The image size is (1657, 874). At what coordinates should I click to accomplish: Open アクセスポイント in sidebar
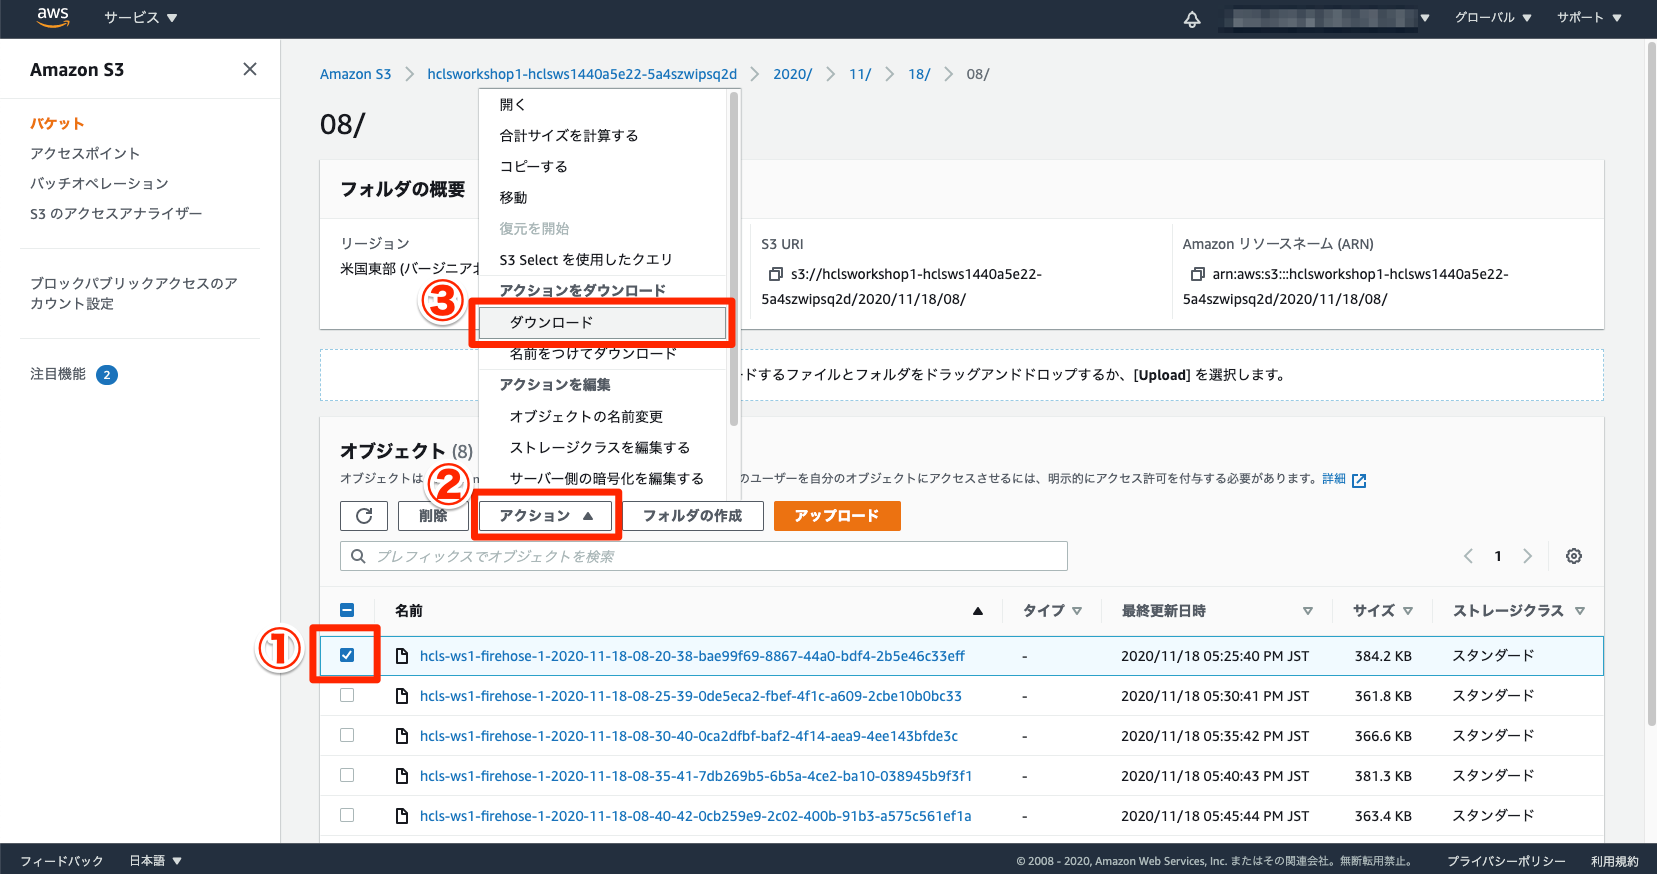click(85, 154)
